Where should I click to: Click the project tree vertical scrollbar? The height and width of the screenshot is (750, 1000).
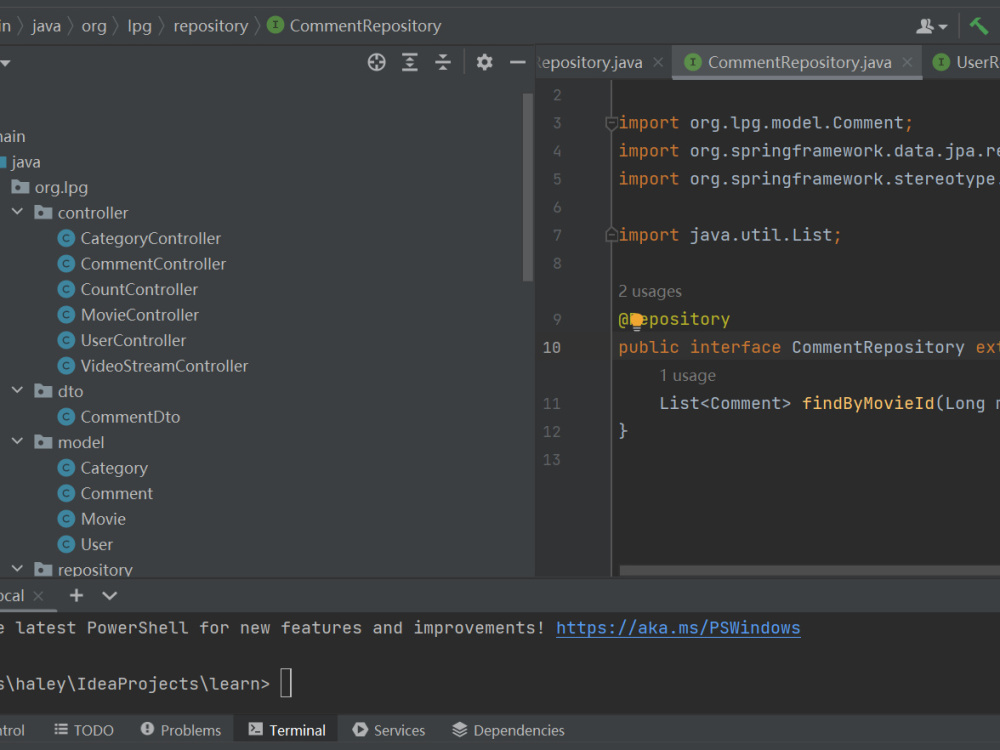[527, 187]
